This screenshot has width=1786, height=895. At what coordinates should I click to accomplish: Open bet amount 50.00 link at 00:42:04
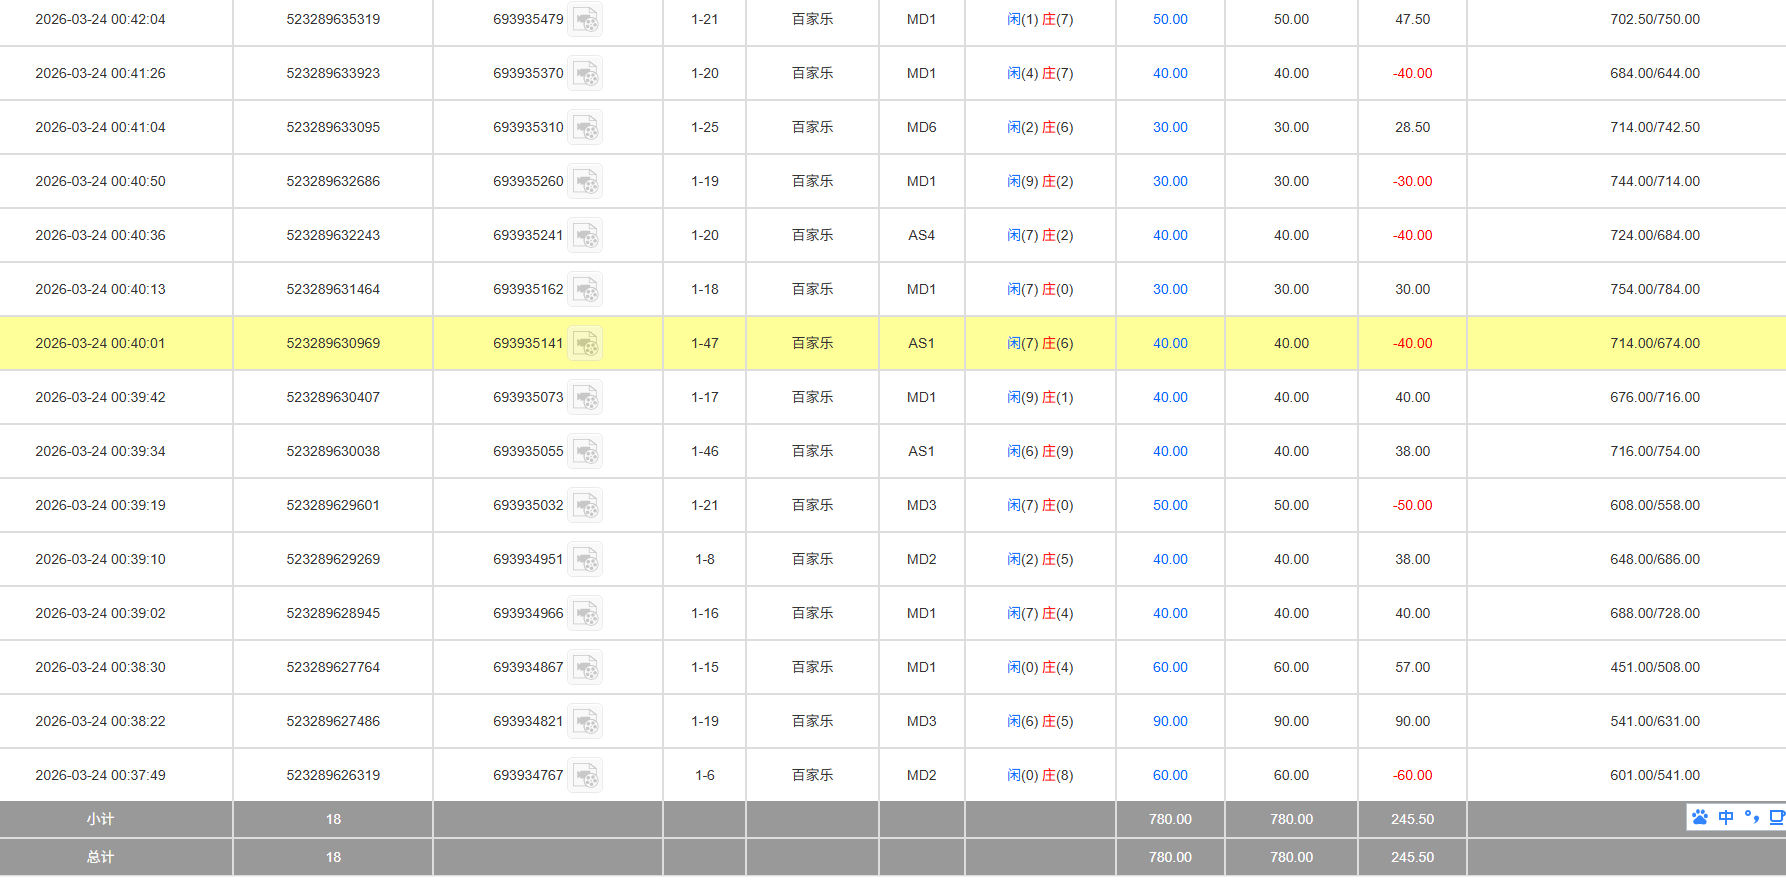pos(1170,20)
